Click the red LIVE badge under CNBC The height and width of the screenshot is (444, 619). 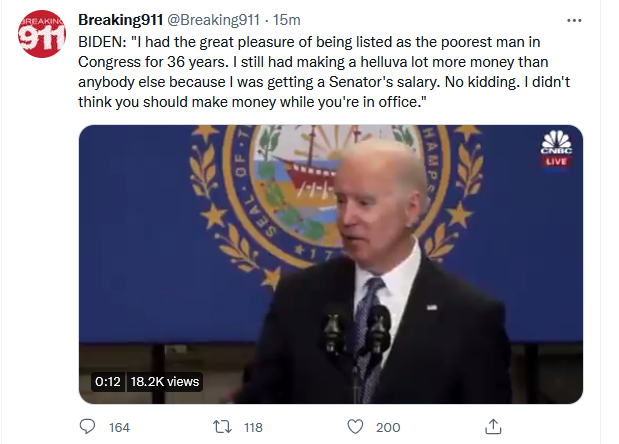(x=555, y=160)
